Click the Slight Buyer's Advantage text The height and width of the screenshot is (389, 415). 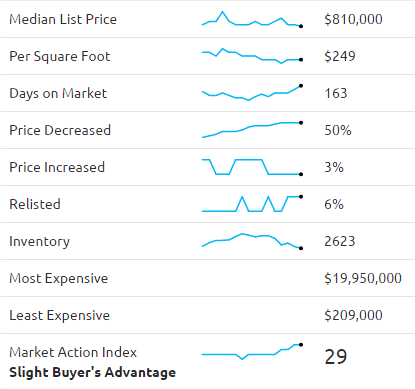tap(92, 373)
